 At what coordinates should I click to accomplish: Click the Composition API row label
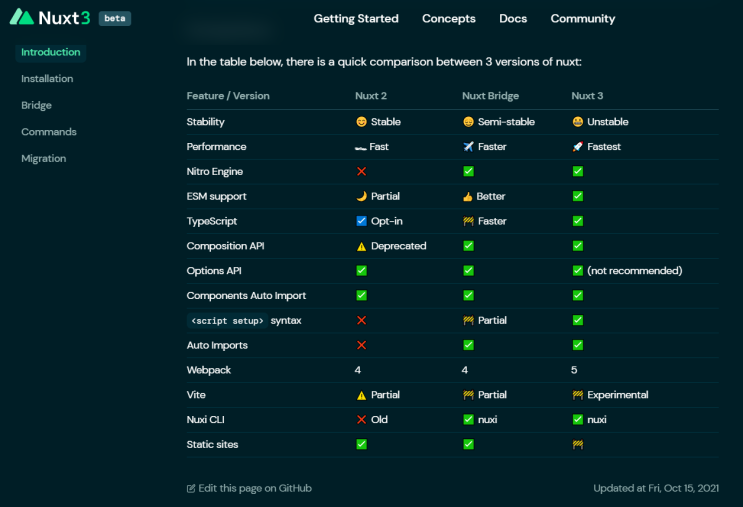226,246
